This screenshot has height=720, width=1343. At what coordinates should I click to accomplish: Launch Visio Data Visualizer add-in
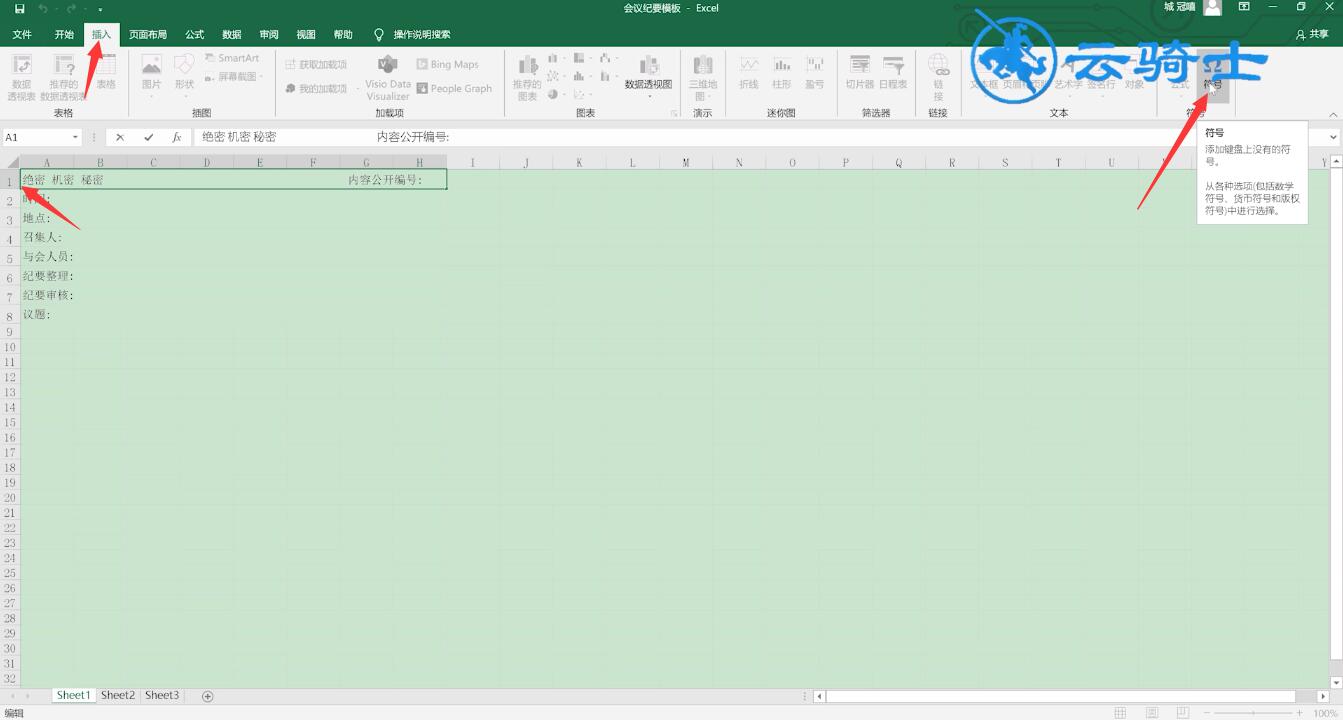click(387, 77)
